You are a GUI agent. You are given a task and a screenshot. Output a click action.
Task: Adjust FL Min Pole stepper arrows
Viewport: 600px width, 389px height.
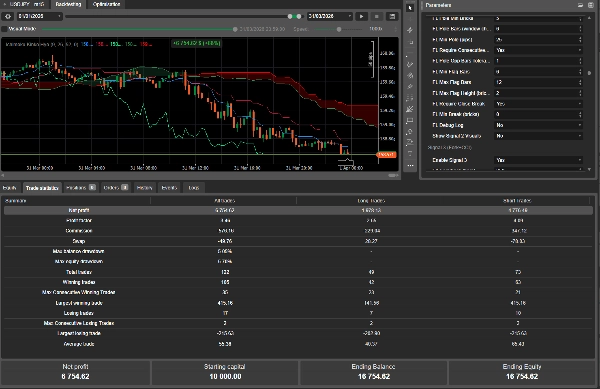[x=580, y=39]
